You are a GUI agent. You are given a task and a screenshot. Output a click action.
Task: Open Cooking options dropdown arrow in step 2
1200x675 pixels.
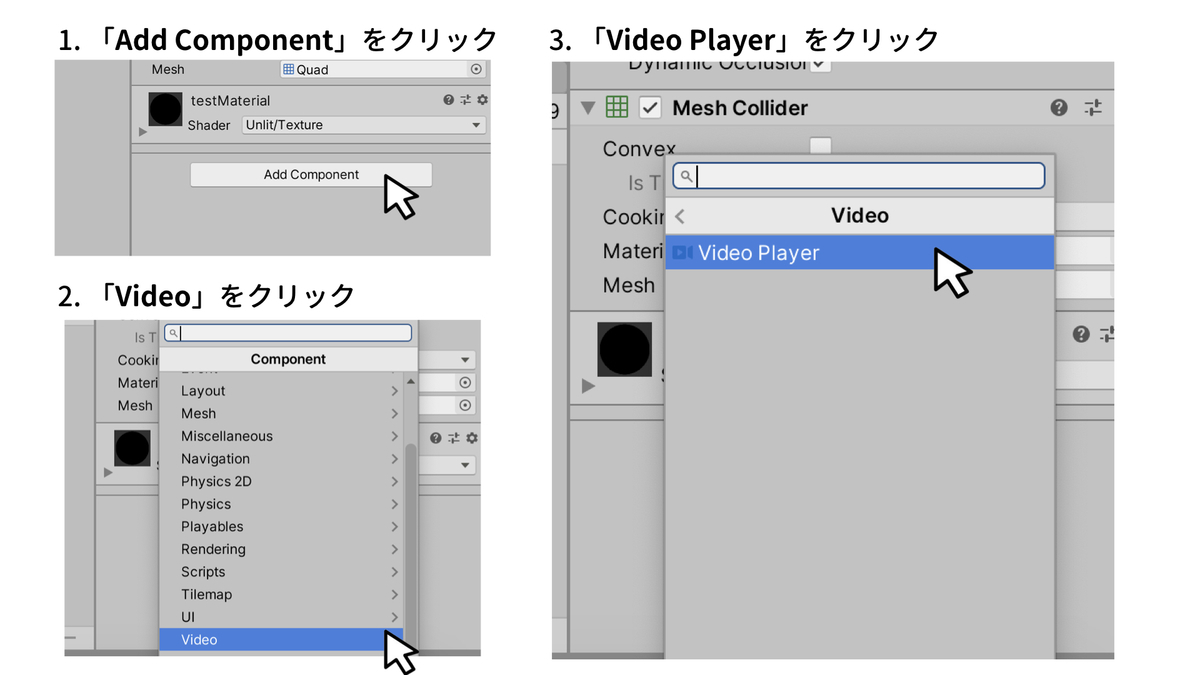(466, 360)
